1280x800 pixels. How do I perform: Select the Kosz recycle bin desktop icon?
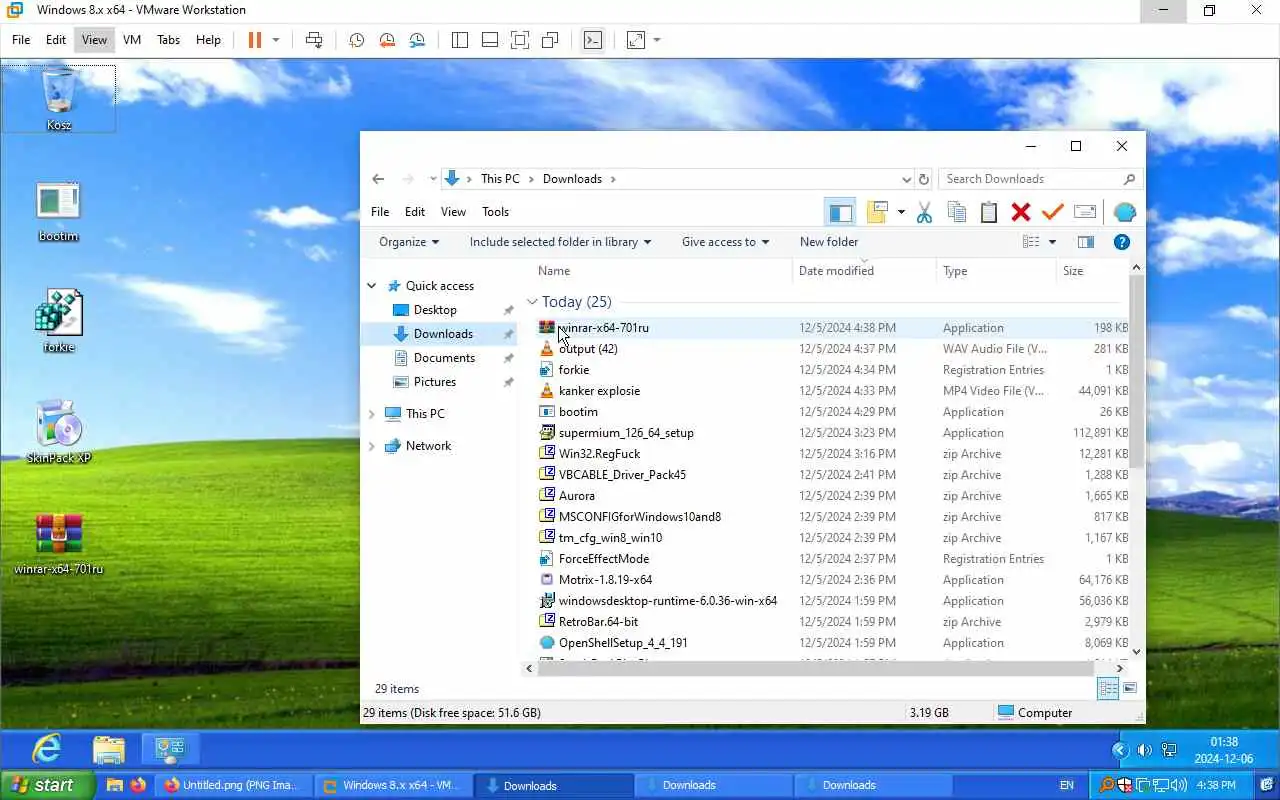(x=59, y=99)
